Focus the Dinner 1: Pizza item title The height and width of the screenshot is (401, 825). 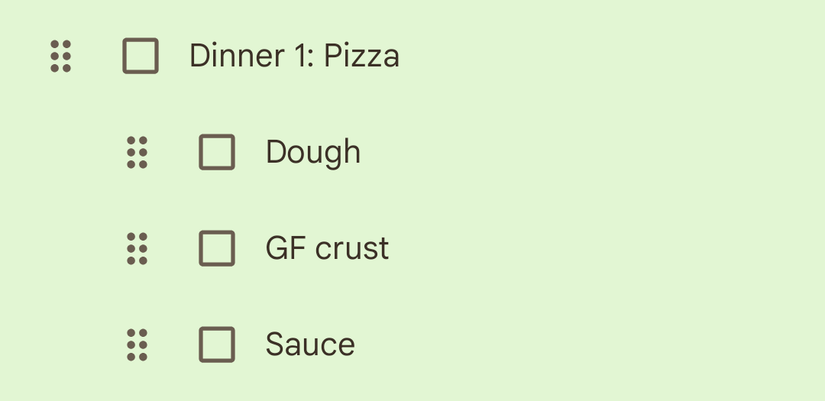click(294, 56)
